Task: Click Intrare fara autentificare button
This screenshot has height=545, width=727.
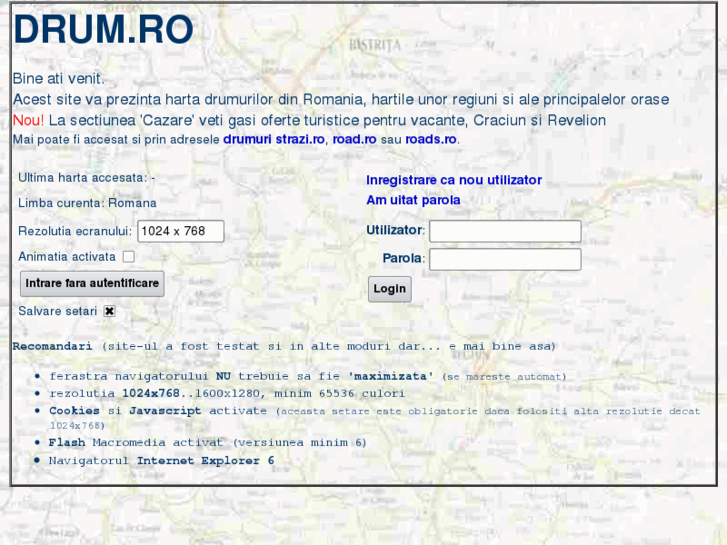Action: coord(92,283)
